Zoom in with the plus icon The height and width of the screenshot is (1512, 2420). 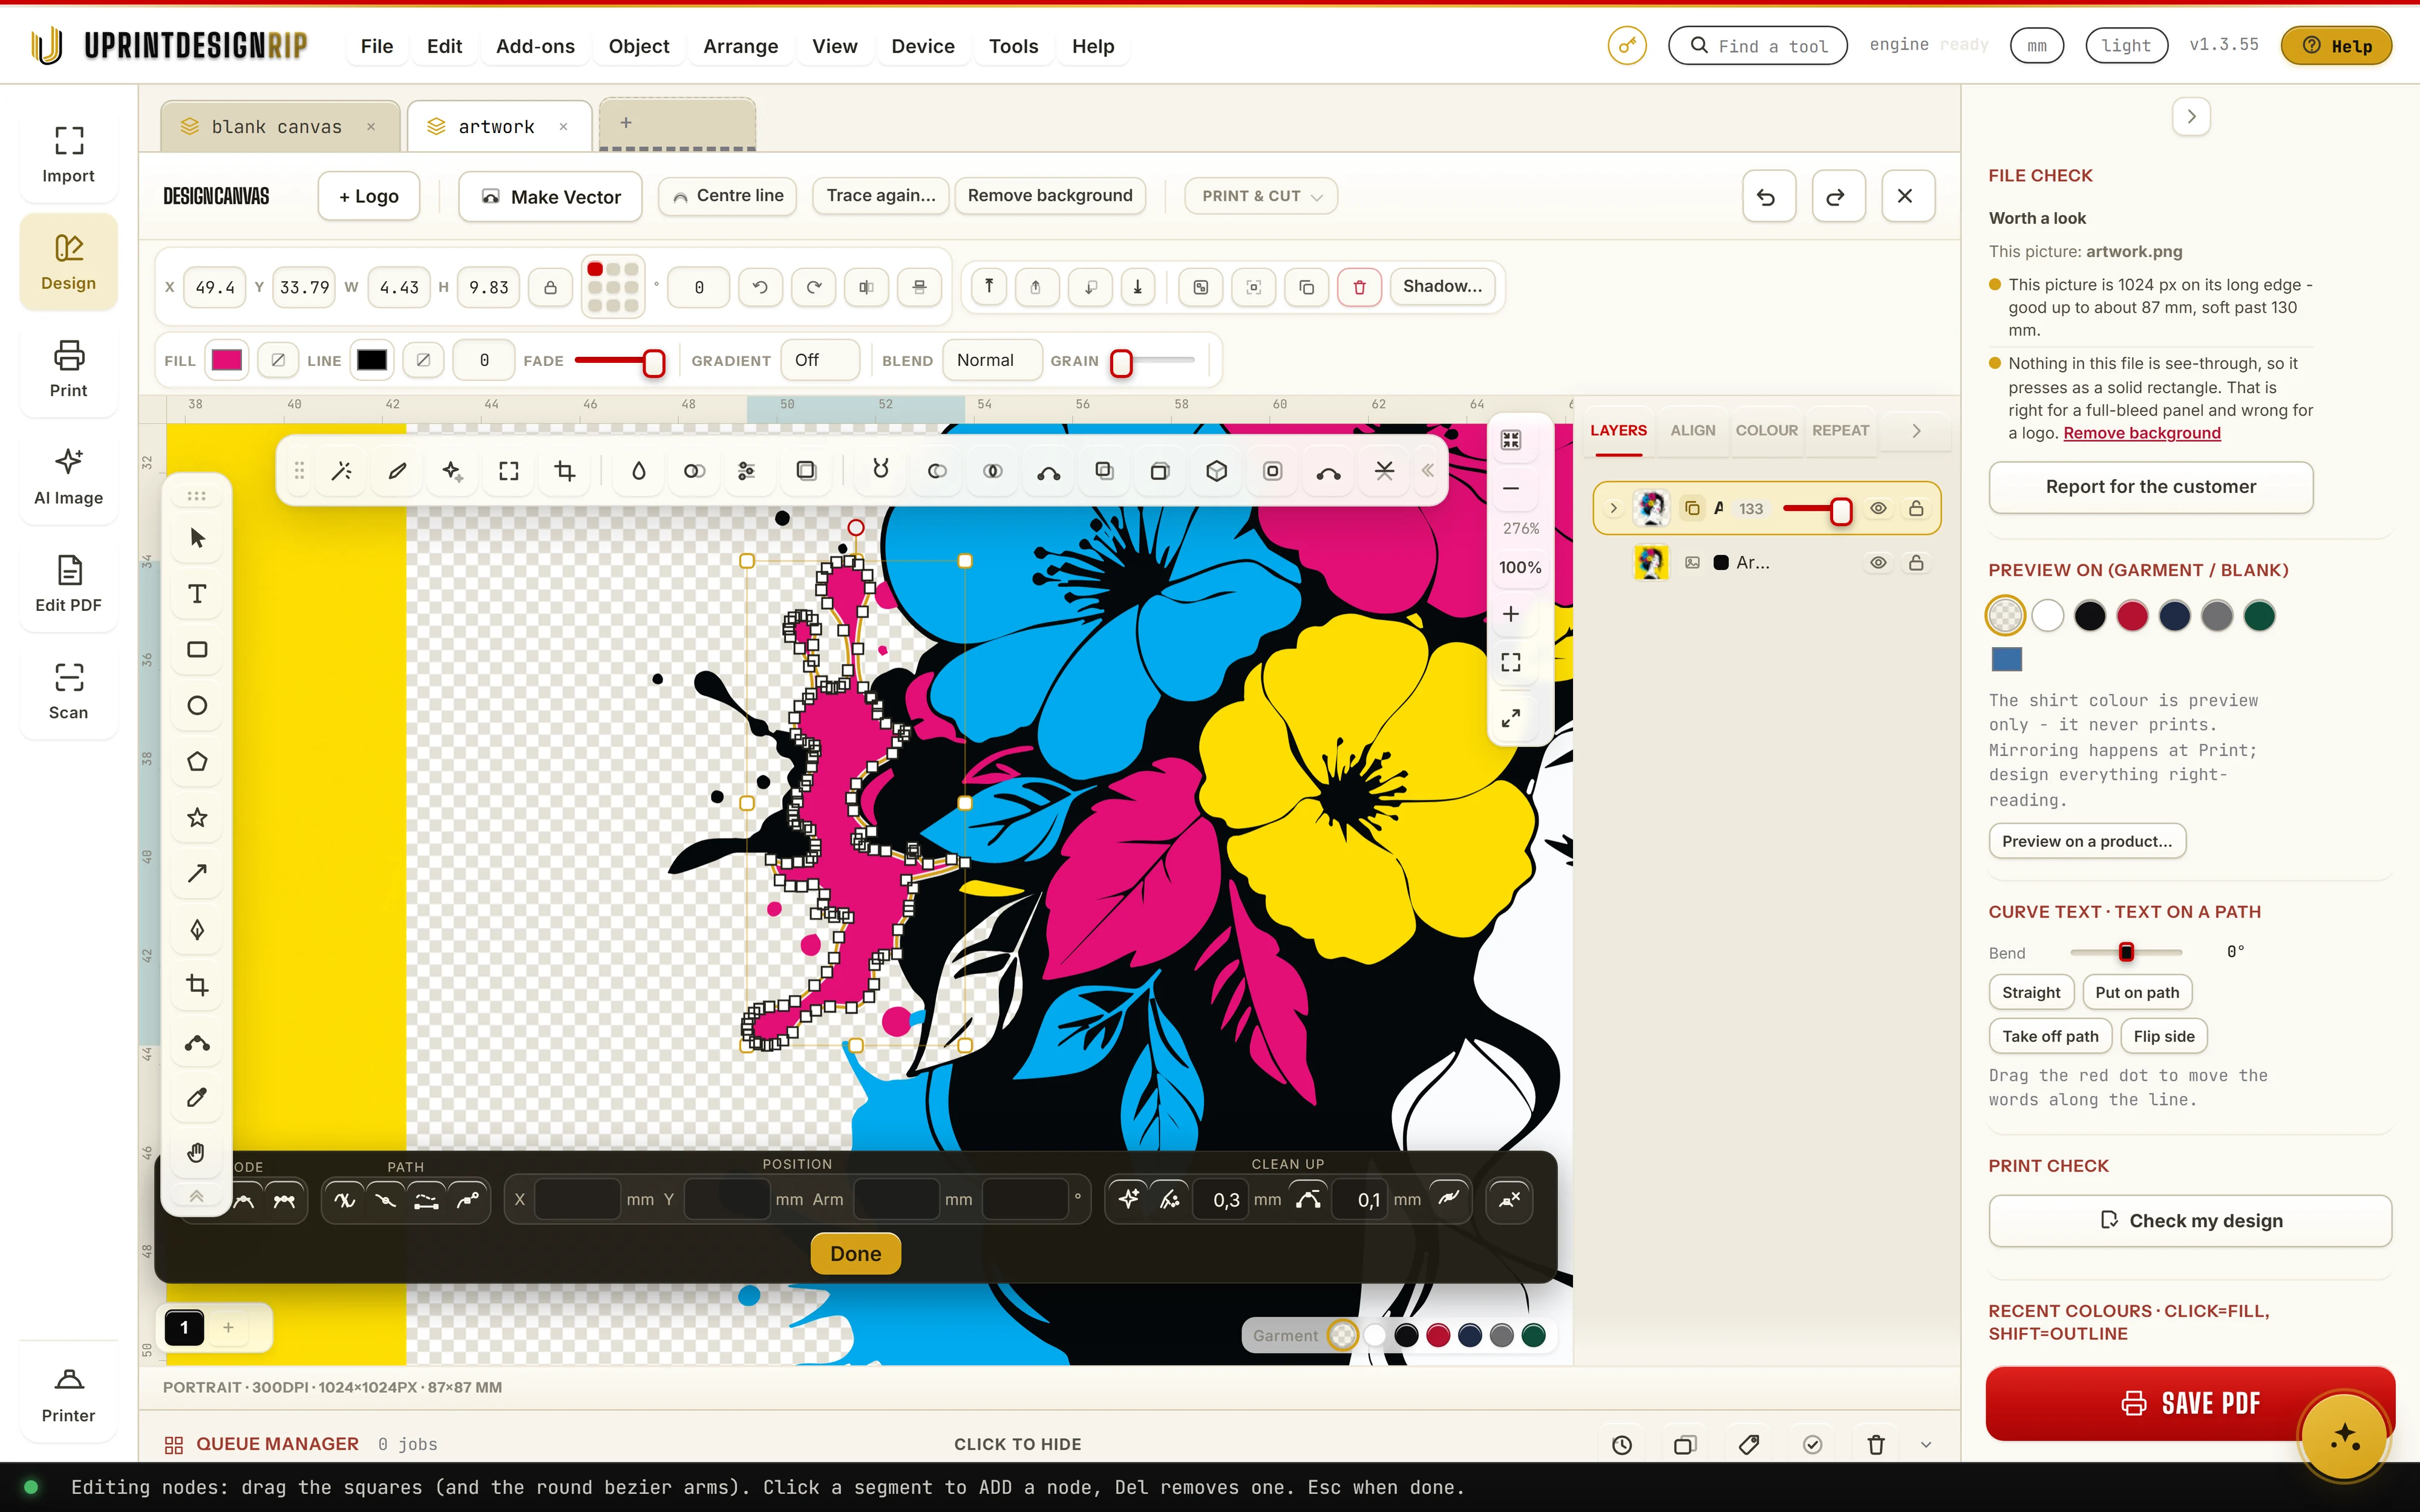[x=1510, y=614]
